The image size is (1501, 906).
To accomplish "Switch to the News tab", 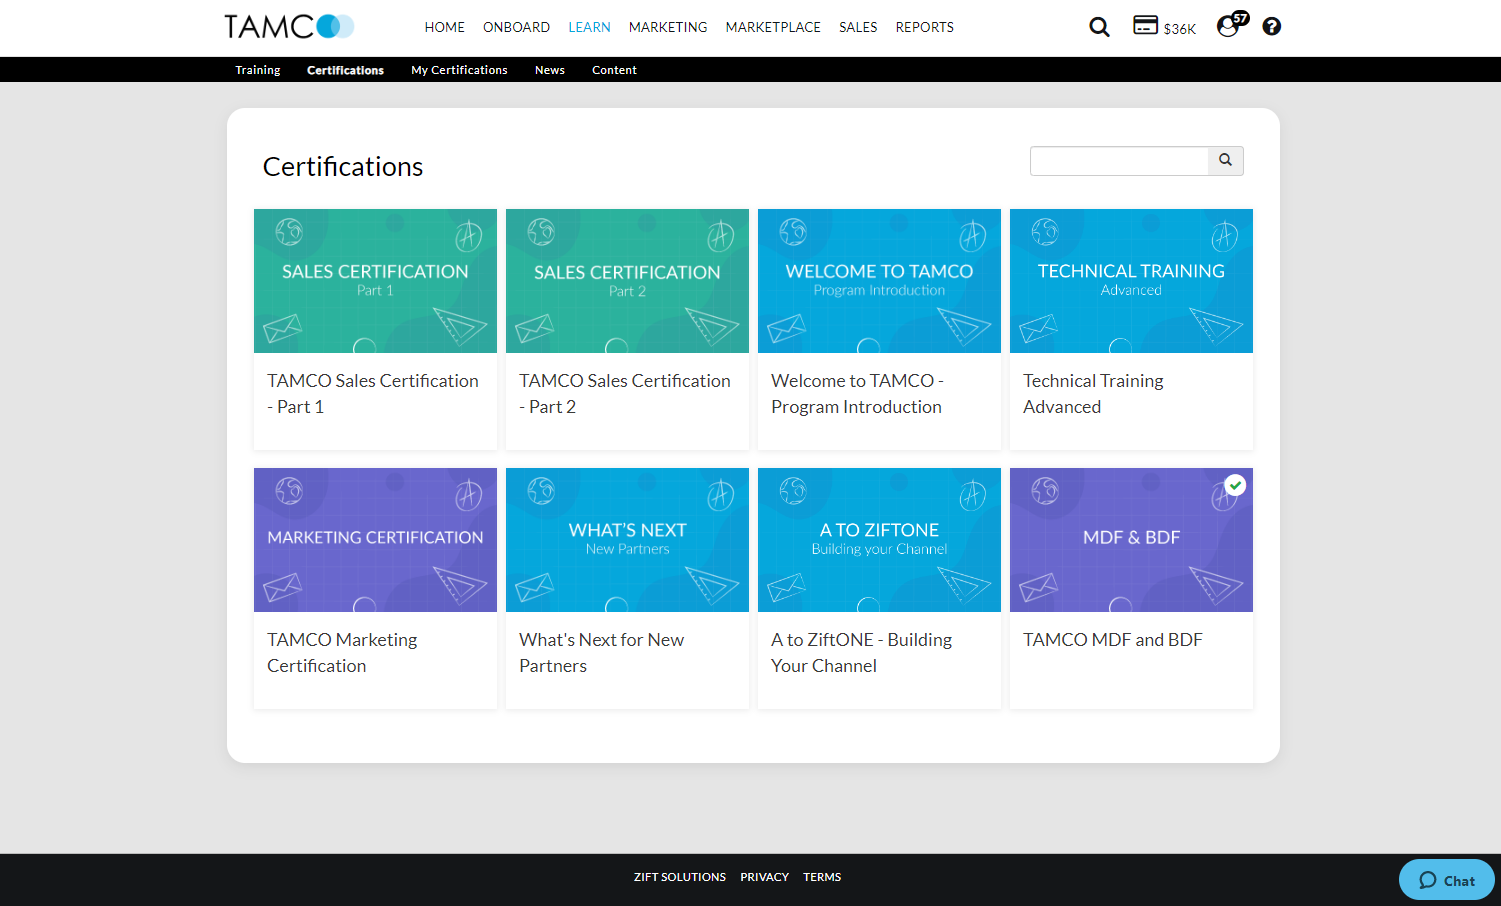I will pos(550,70).
